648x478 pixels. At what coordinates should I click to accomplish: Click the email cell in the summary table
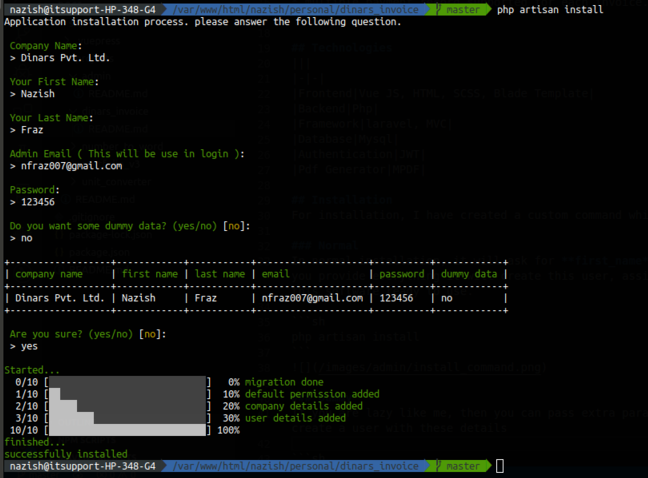[311, 297]
